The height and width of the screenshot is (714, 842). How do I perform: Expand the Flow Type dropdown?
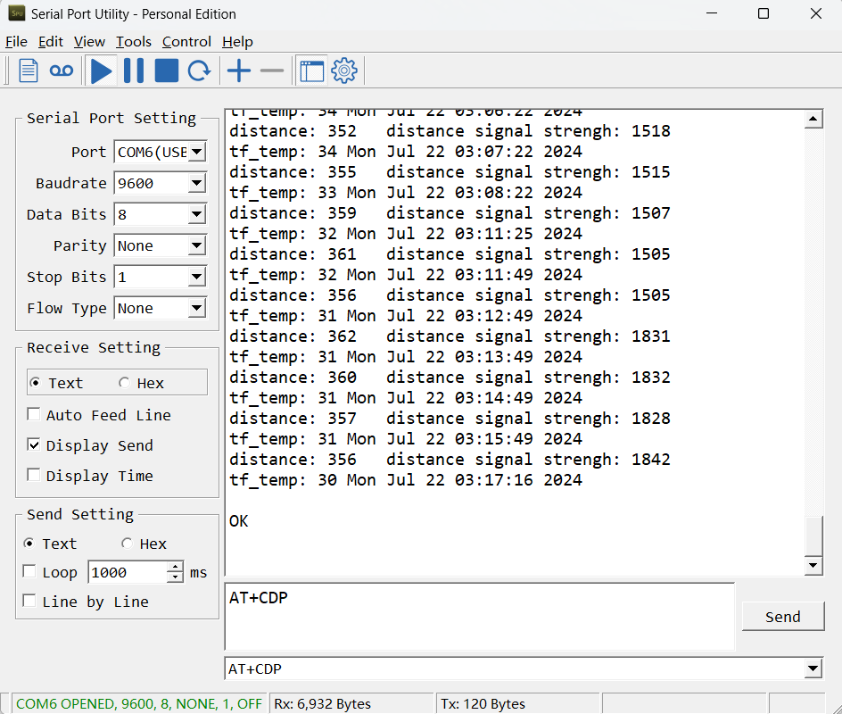click(197, 308)
